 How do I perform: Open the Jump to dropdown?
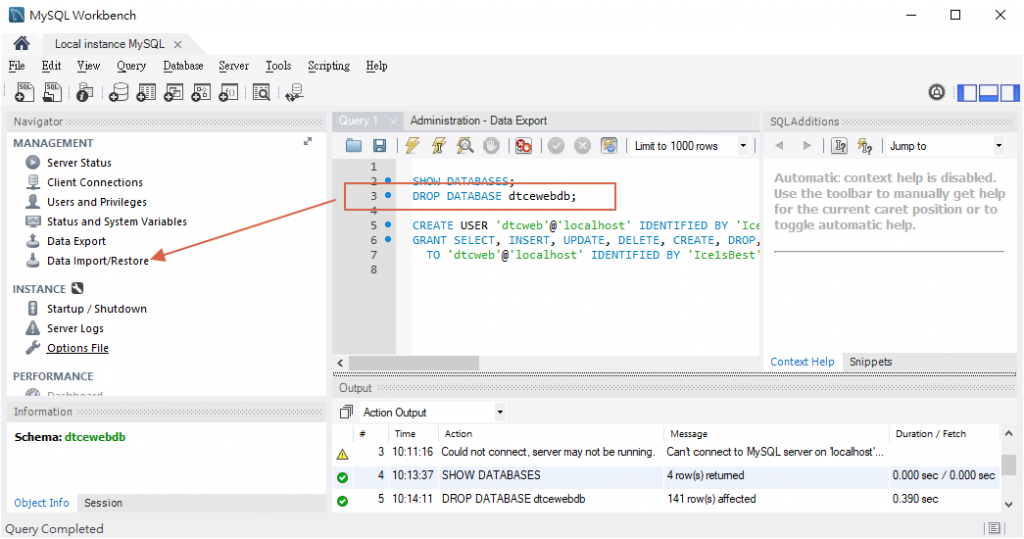click(999, 146)
